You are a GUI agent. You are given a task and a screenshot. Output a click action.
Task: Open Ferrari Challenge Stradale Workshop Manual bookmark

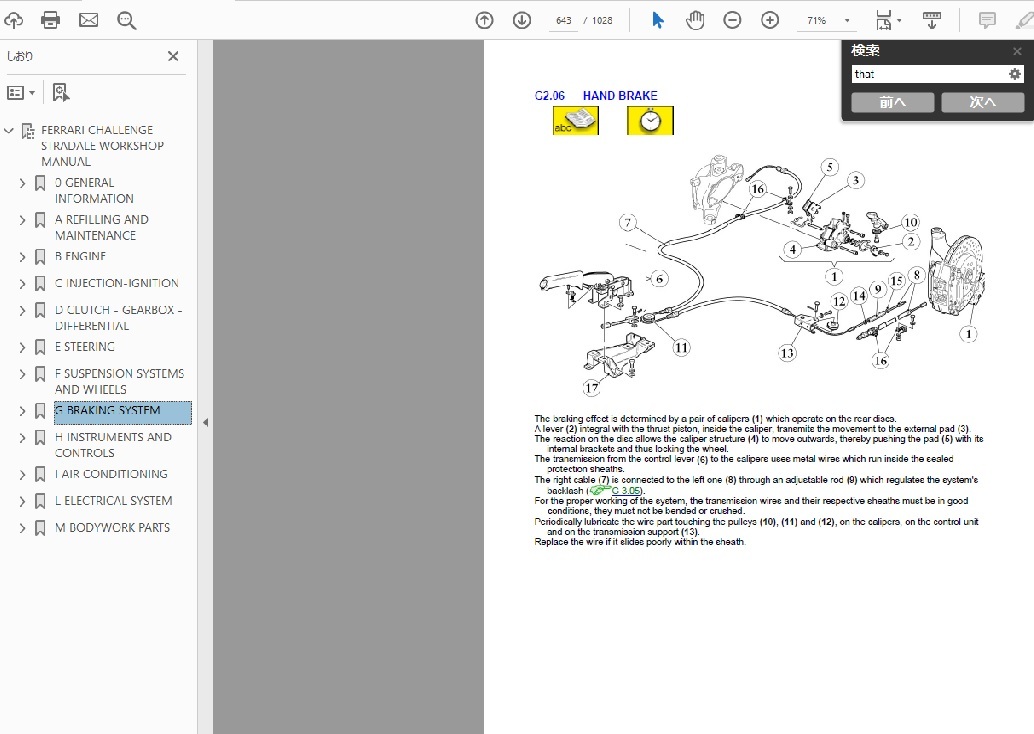102,146
